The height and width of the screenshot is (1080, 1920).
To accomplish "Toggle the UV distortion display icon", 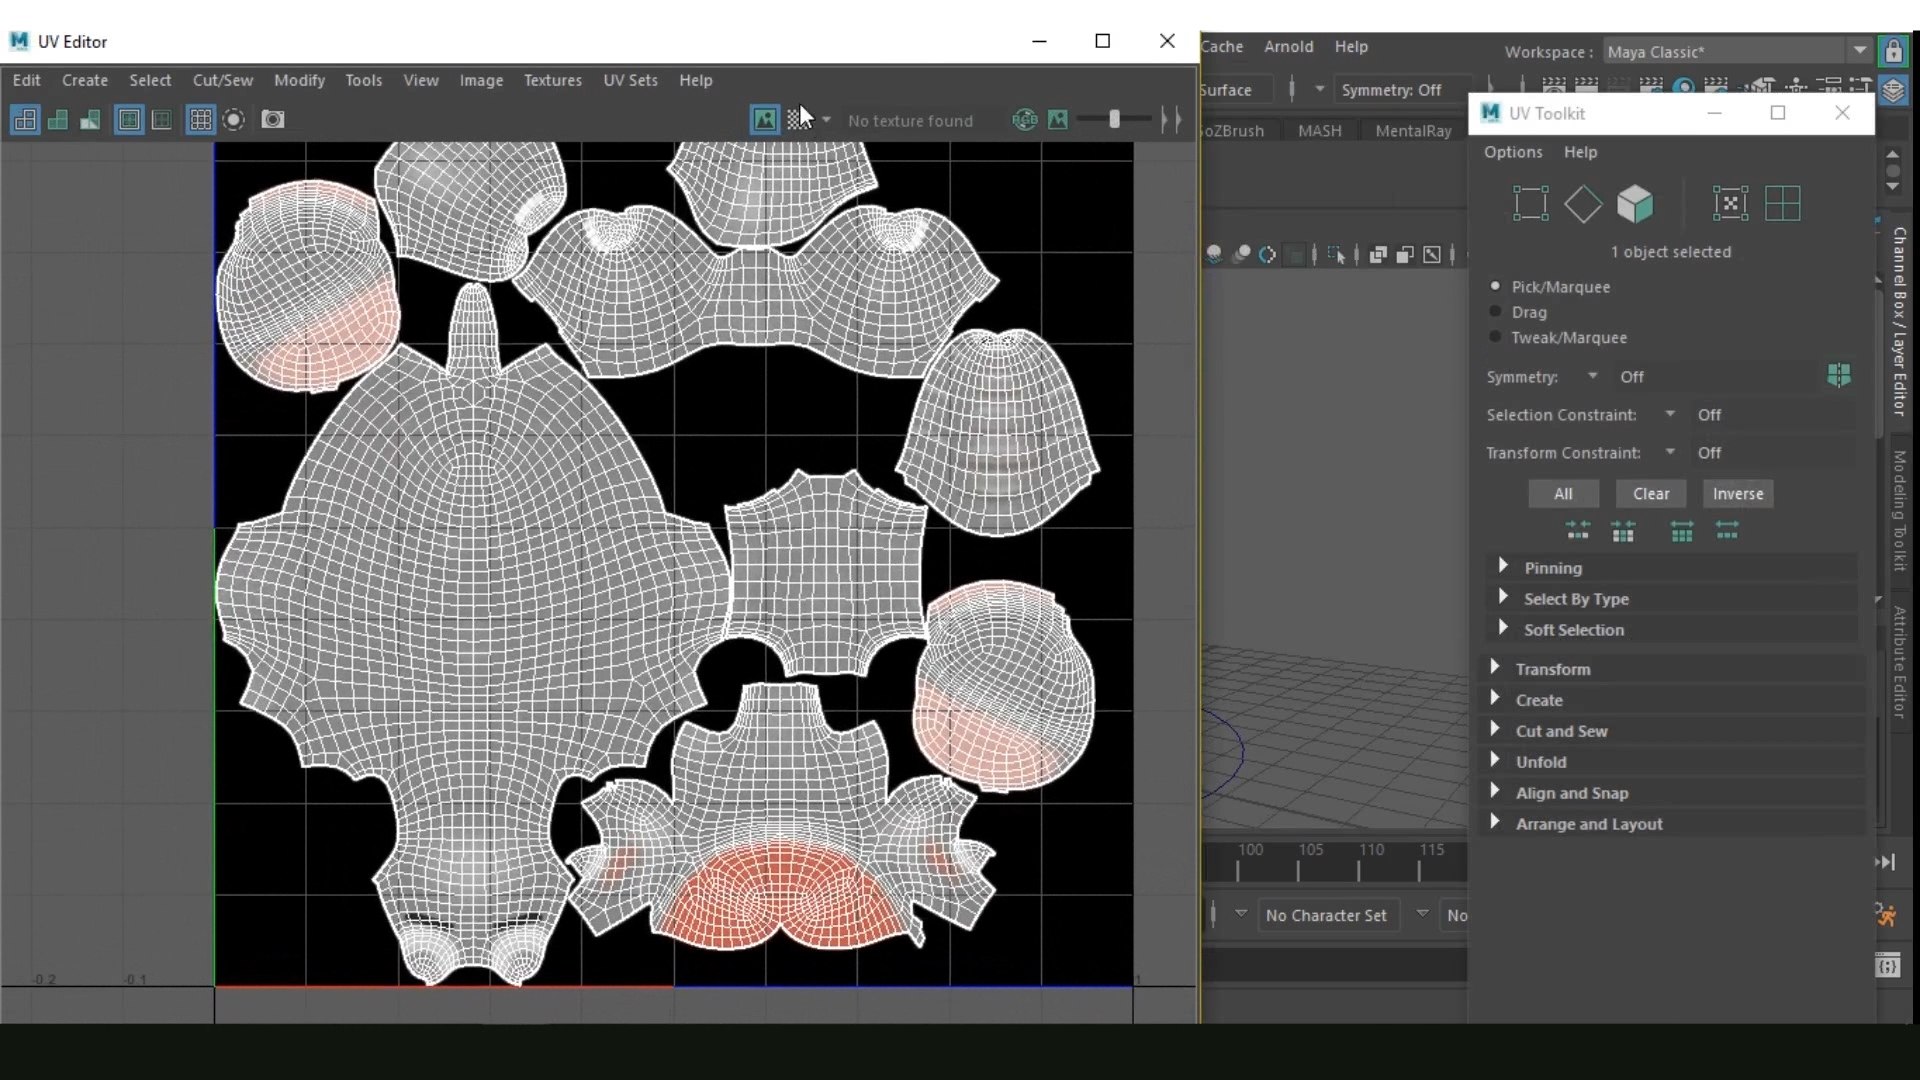I will click(90, 120).
